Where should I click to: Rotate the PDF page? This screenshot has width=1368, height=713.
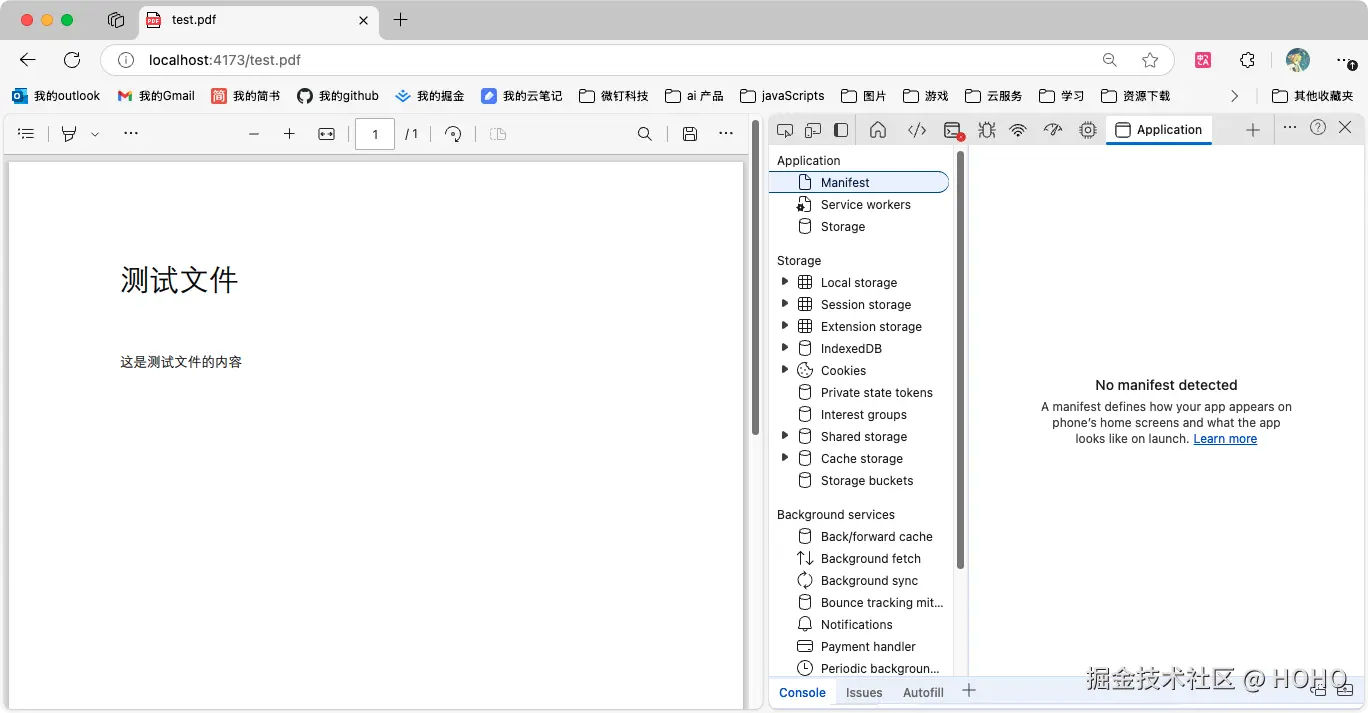(453, 134)
